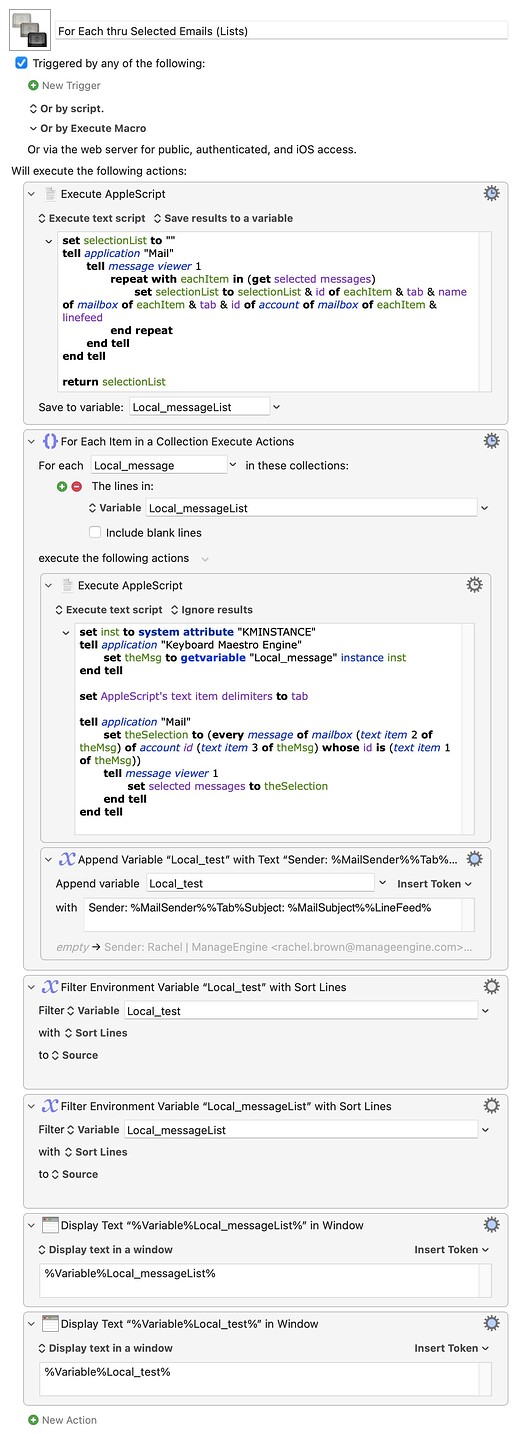Collapse the Filter Local_messageList Sort Lines action
This screenshot has width=517, height=1434.
[33, 1107]
